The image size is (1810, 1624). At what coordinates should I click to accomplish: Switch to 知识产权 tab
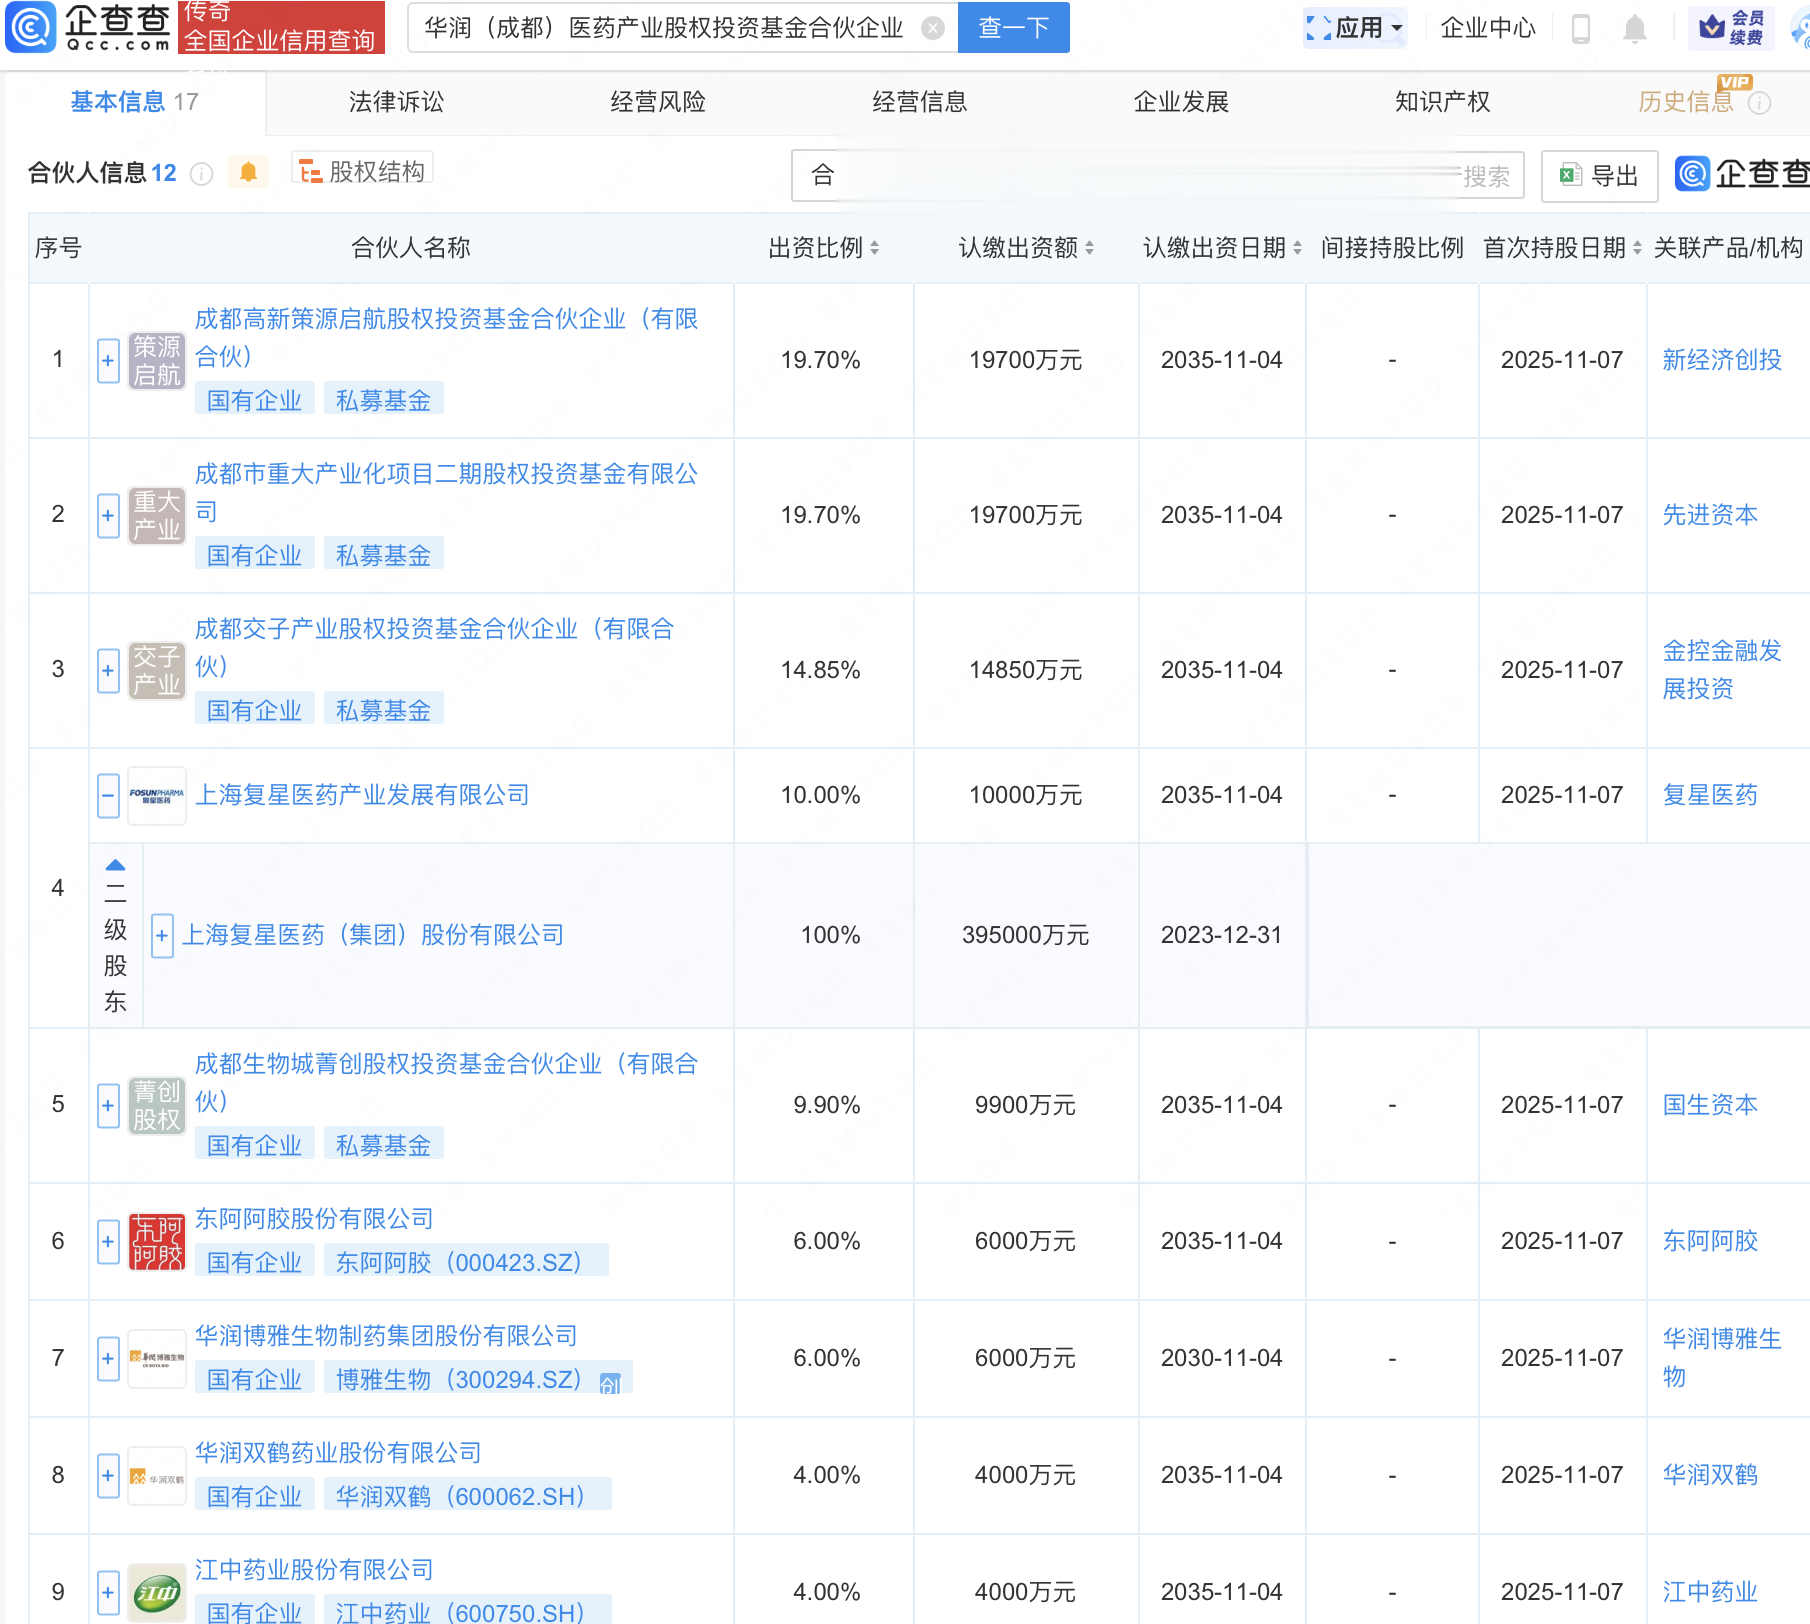(x=1443, y=102)
